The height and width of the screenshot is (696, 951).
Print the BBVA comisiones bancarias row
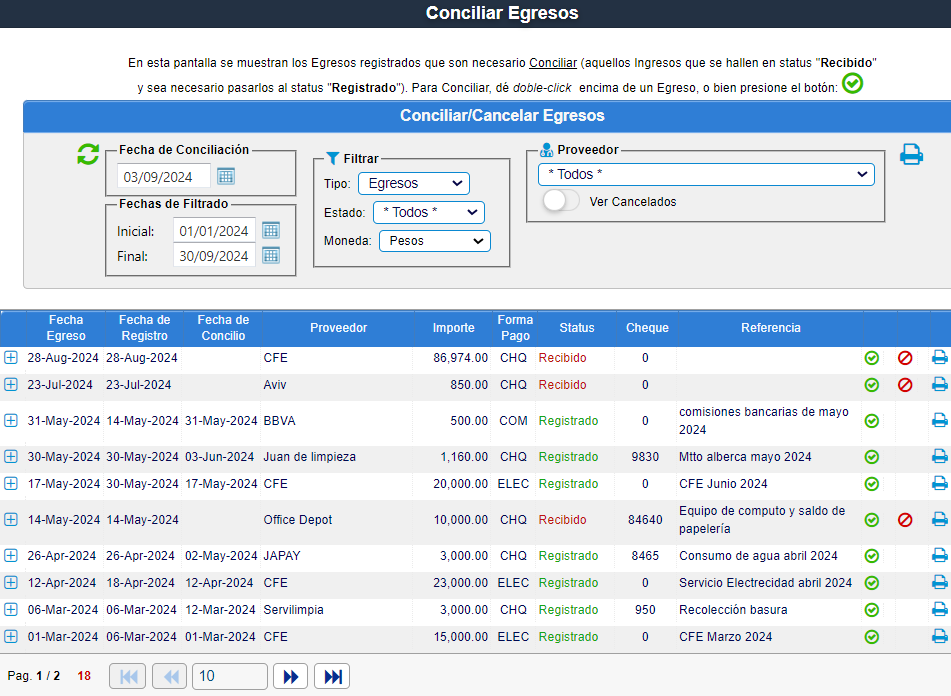pyautogui.click(x=939, y=421)
